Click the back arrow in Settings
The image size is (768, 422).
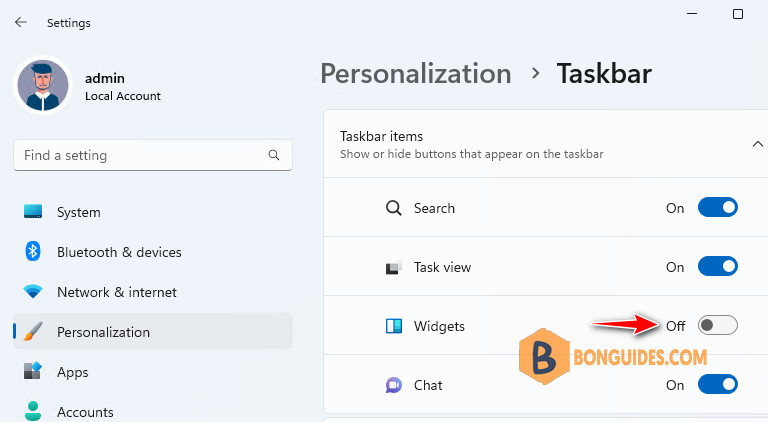coord(21,22)
